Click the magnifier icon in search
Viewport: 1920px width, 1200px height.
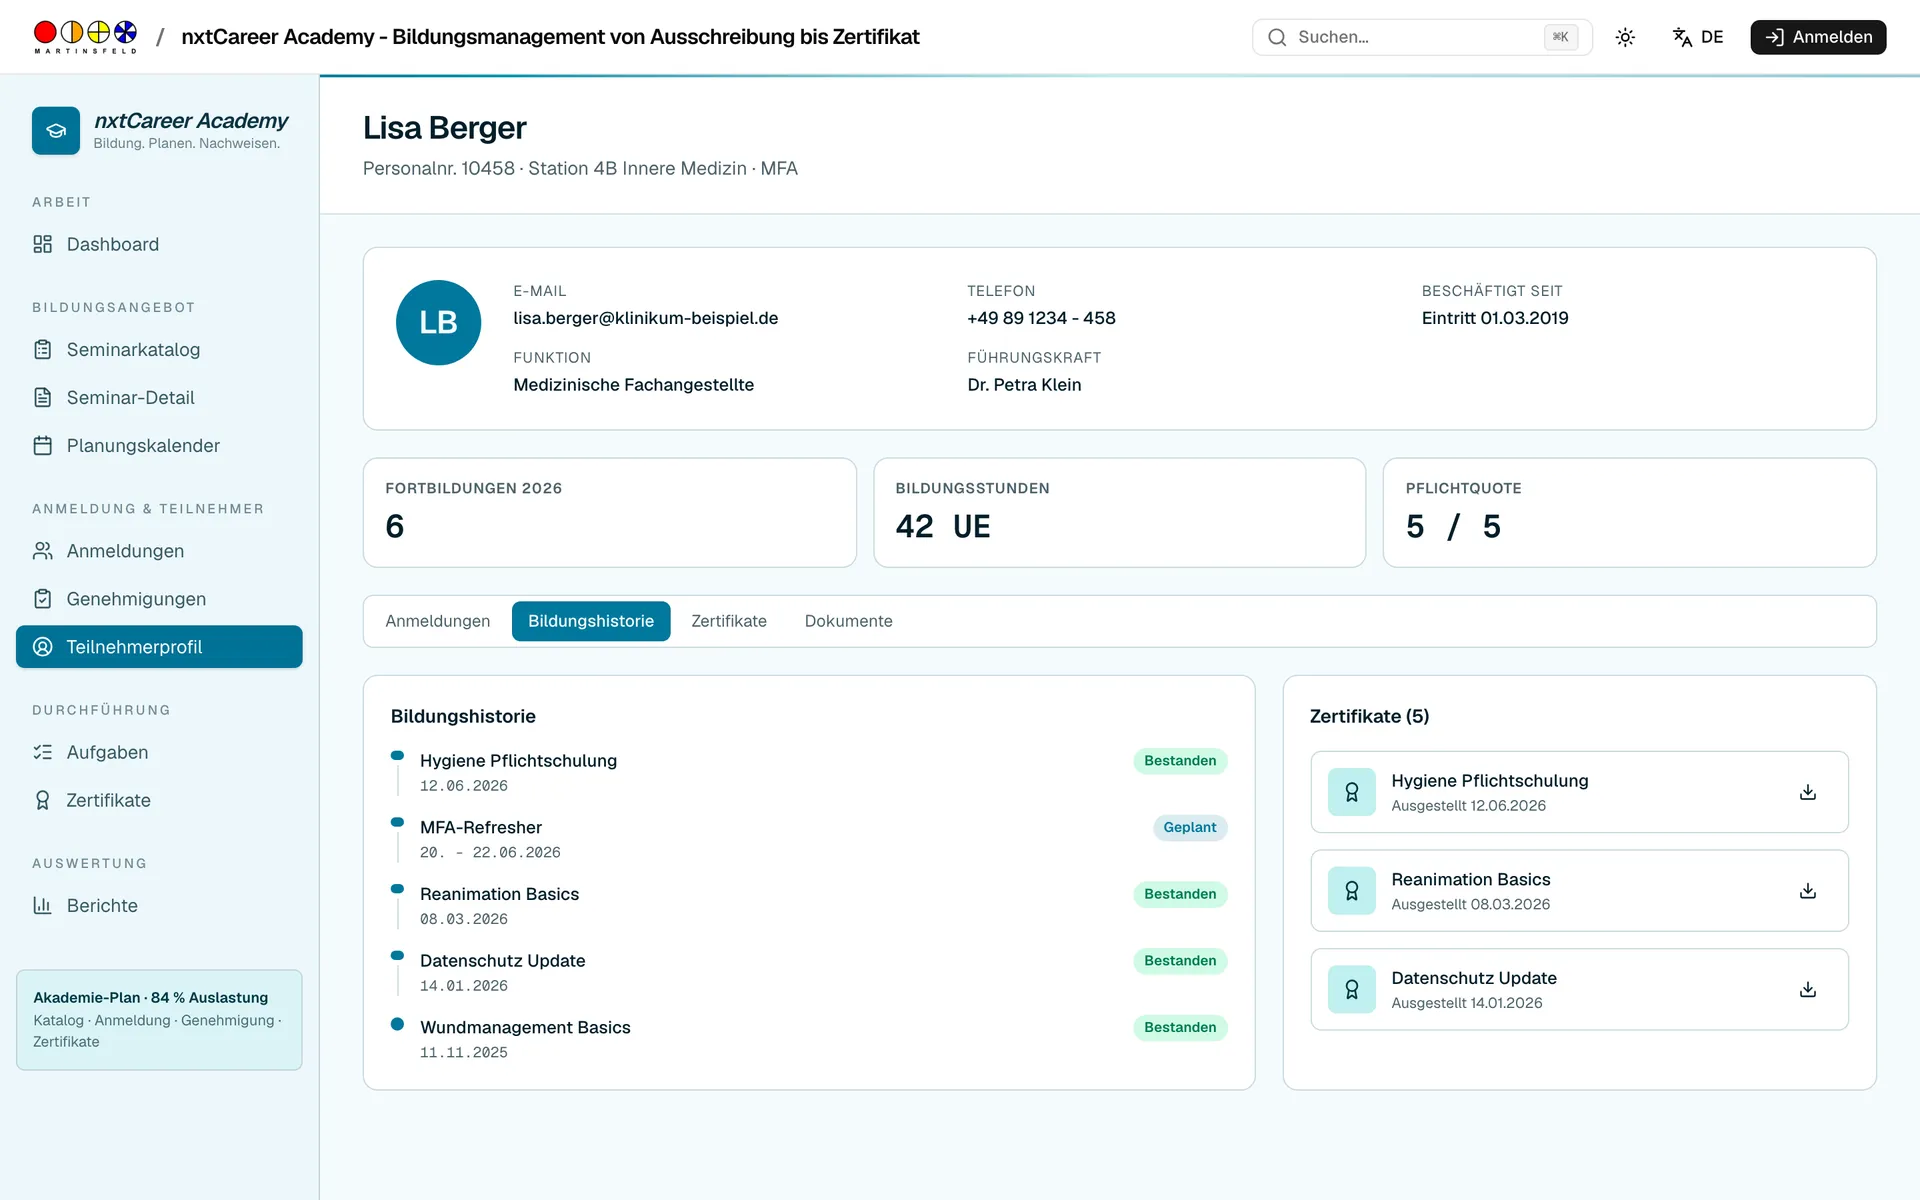tap(1277, 37)
